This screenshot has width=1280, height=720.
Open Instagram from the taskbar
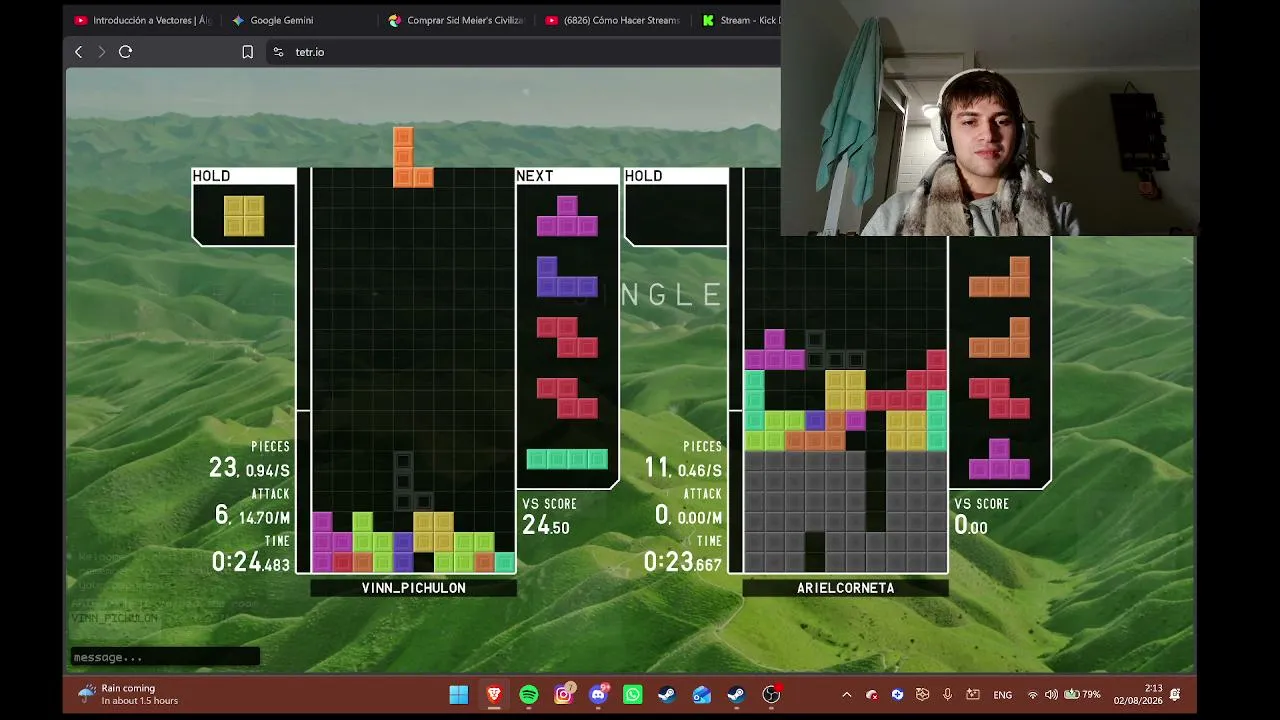coord(564,695)
